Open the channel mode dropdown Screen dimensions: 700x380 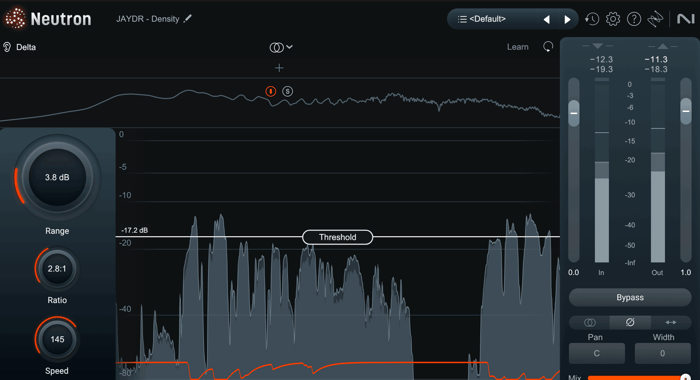(281, 47)
